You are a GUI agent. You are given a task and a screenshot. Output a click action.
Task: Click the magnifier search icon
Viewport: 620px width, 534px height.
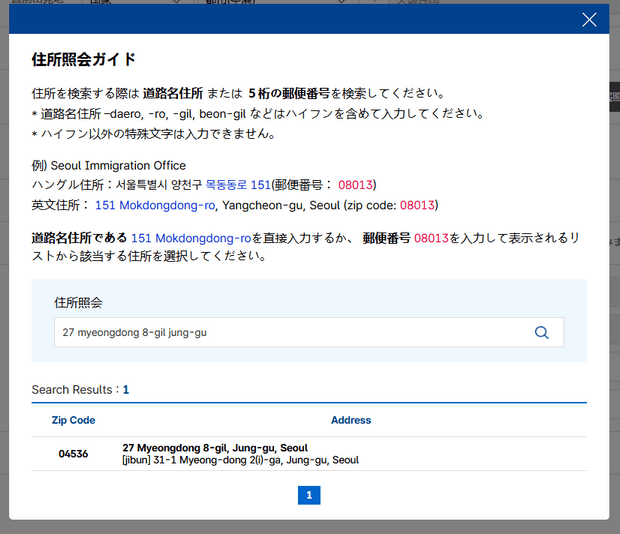tap(542, 333)
